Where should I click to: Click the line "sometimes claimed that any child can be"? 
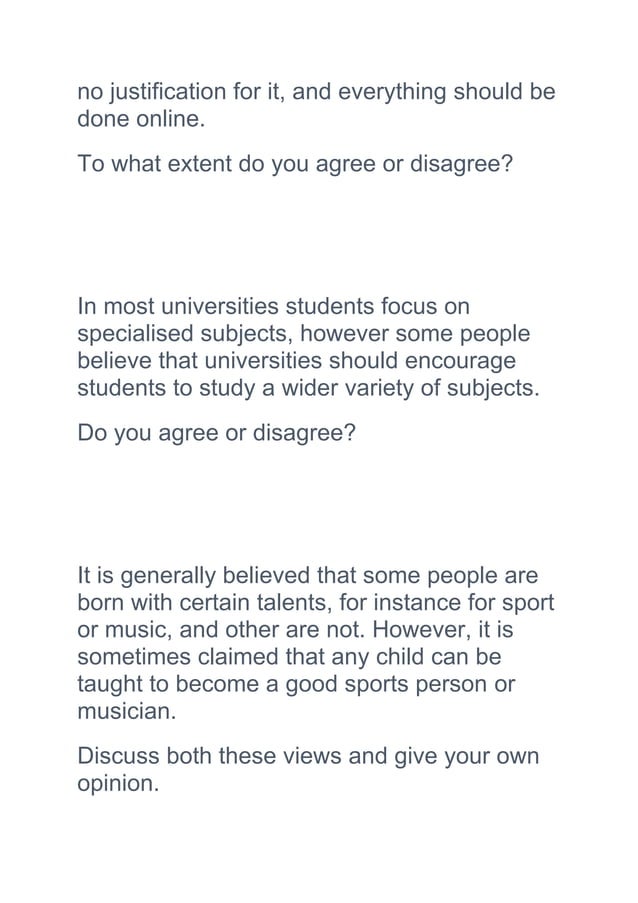(290, 659)
